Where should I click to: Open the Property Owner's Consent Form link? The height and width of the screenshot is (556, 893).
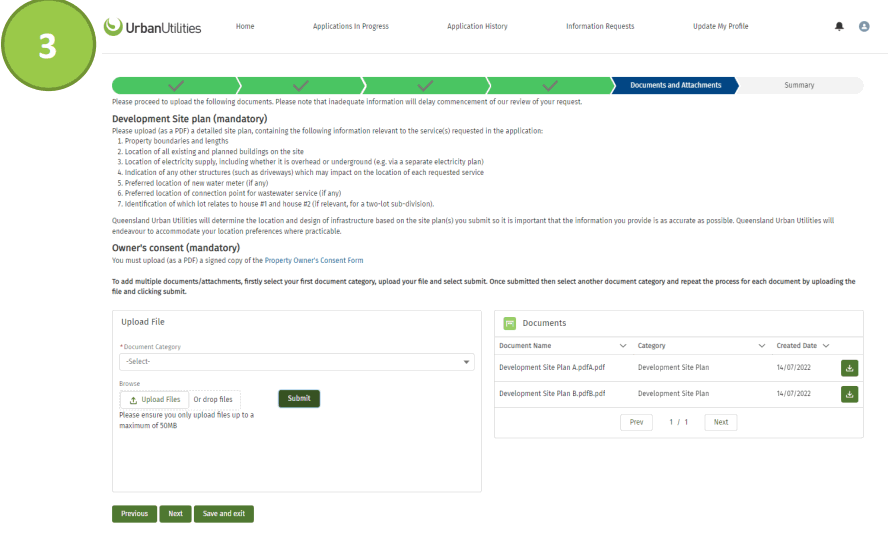[x=314, y=261]
